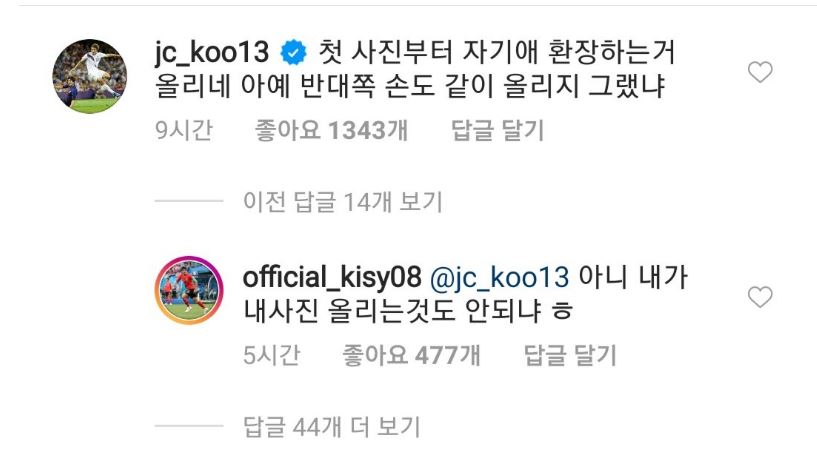
Task: Like the comment by jc_koo13
Action: 760,72
